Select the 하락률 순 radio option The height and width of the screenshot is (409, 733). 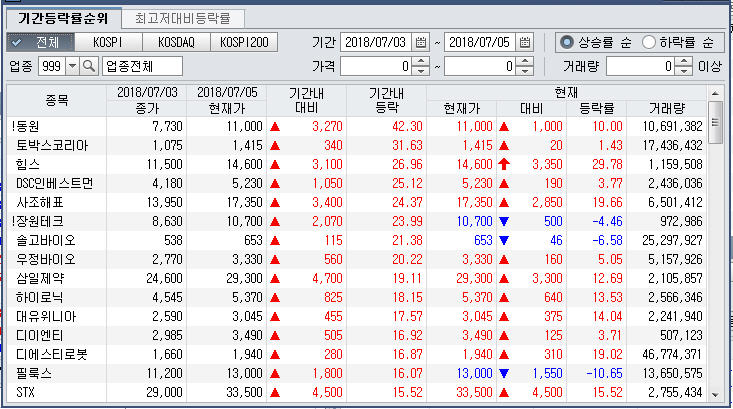pos(648,42)
